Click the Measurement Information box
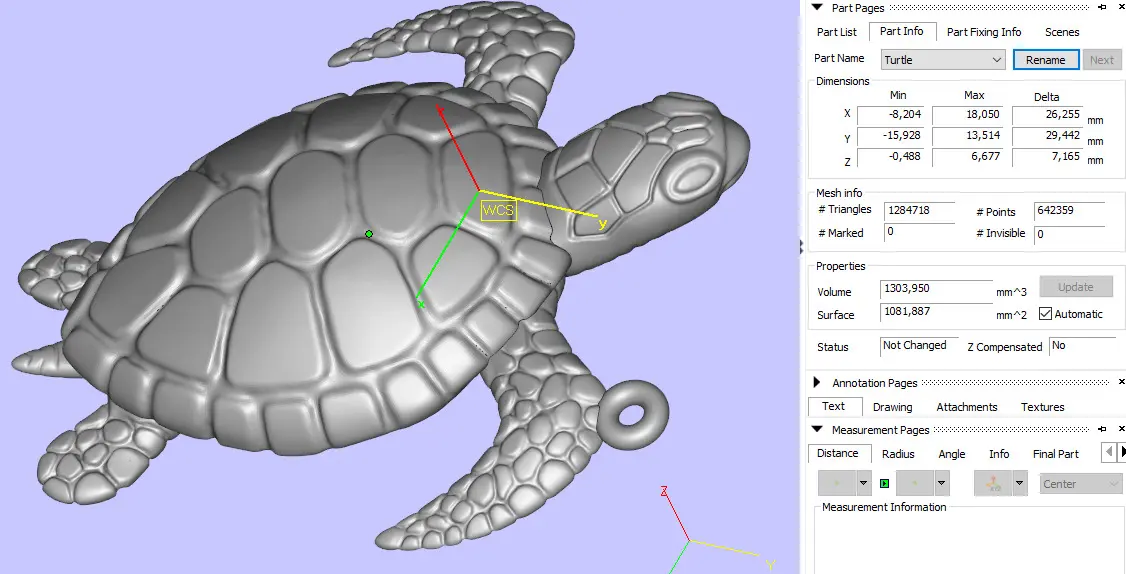Viewport: 1126px width, 574px height. pyautogui.click(x=969, y=542)
